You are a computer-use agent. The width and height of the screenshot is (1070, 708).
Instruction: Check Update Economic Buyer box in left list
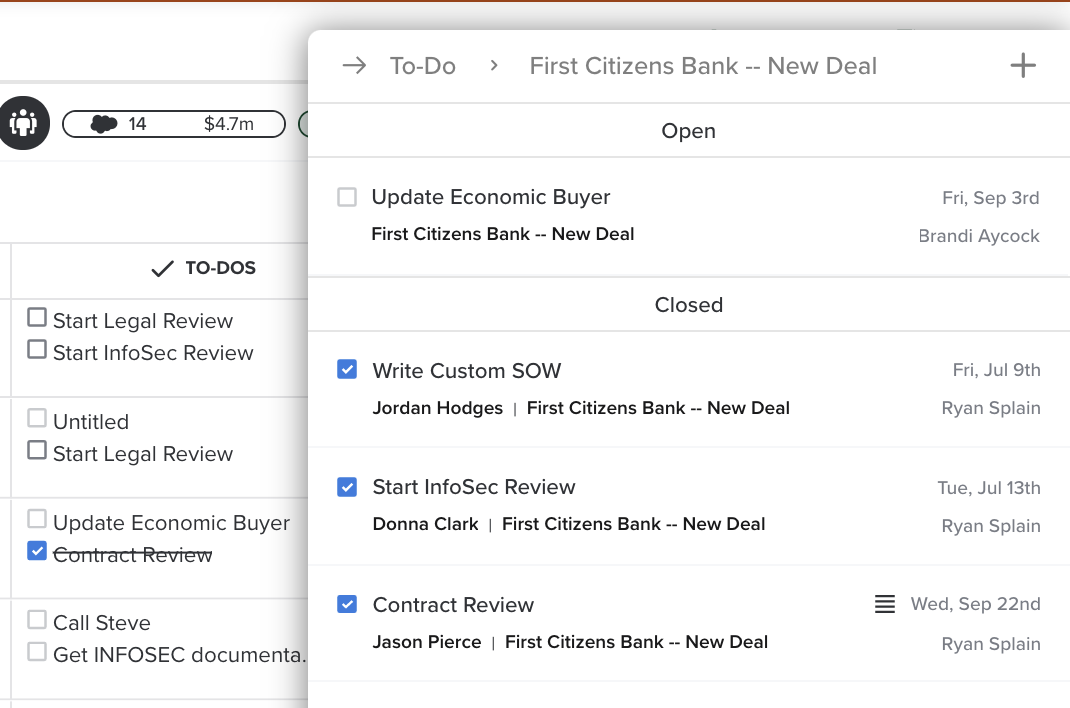point(37,519)
